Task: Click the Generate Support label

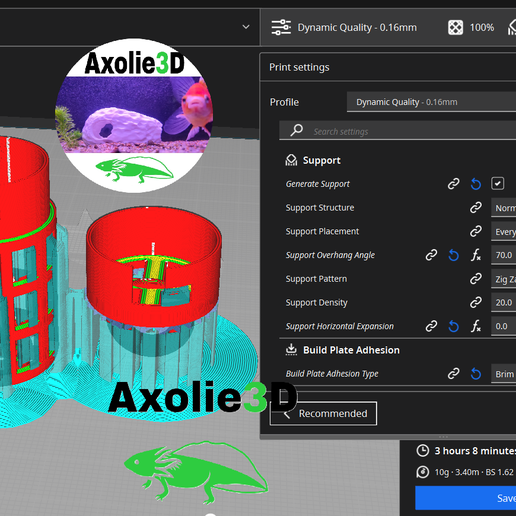Action: (x=318, y=184)
